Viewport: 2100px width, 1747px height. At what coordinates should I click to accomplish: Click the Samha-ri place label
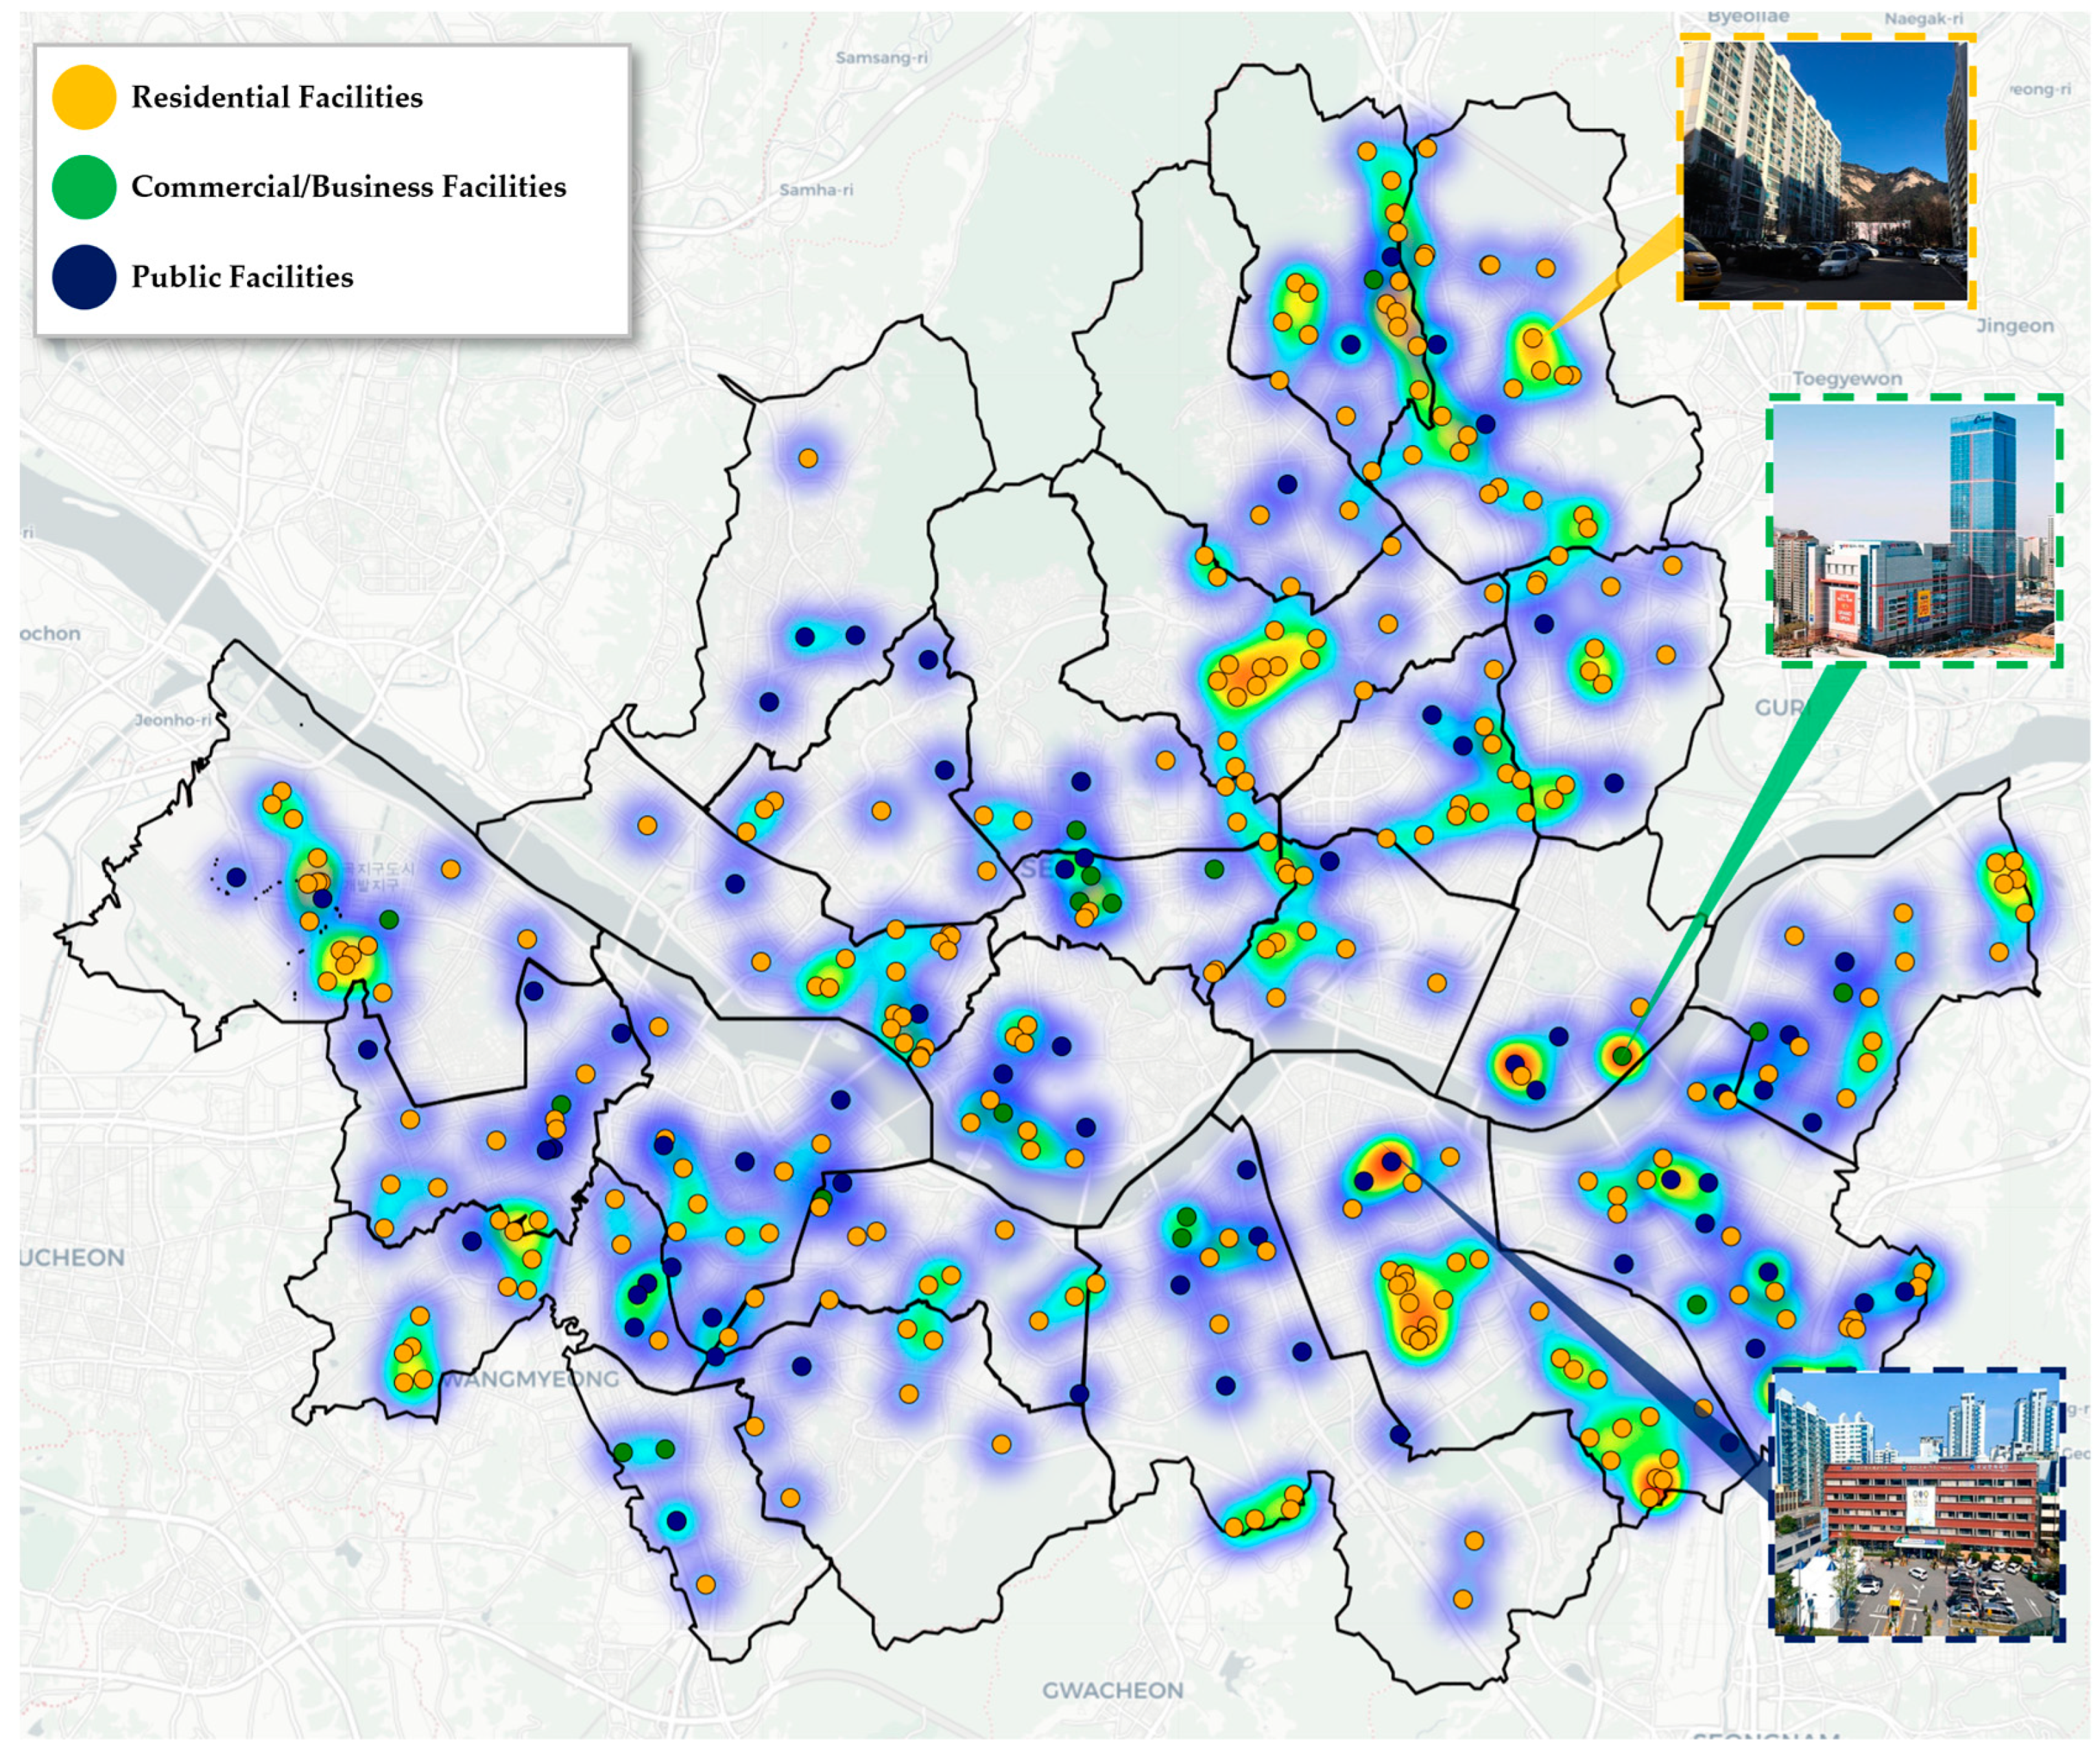(816, 189)
